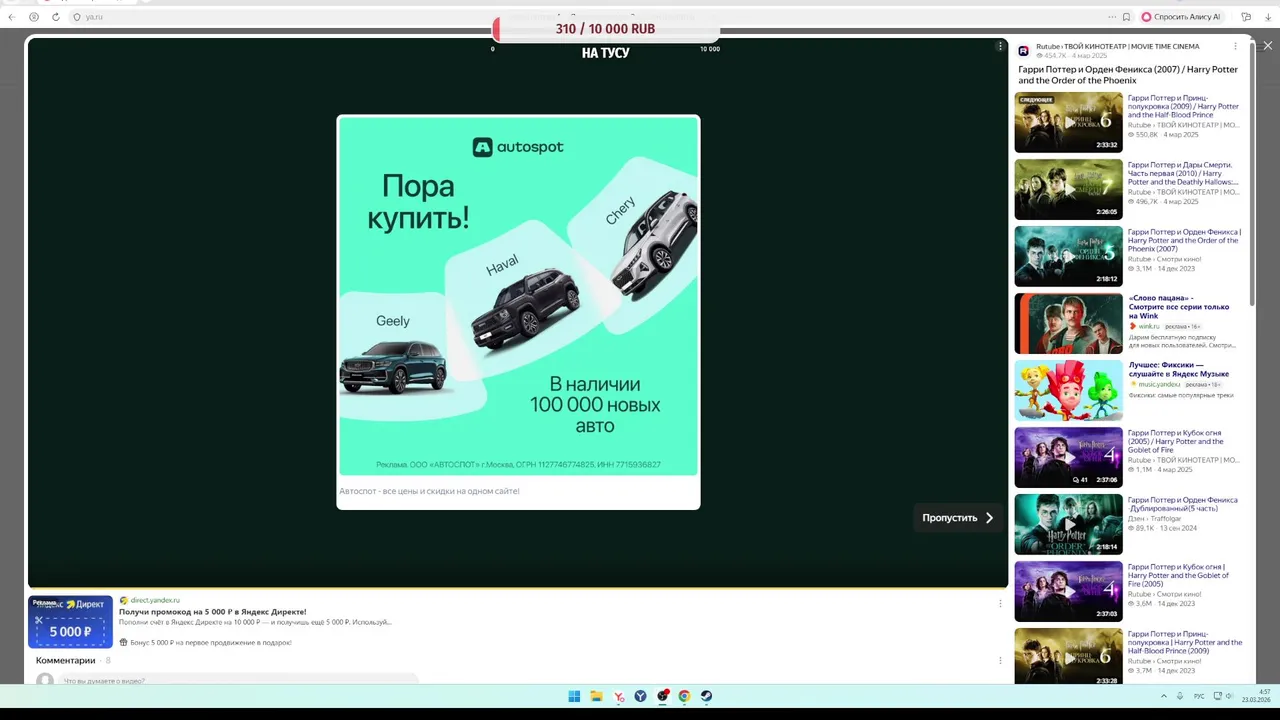Open the video player three-dot options
1280x720 pixels.
pyautogui.click(x=999, y=46)
